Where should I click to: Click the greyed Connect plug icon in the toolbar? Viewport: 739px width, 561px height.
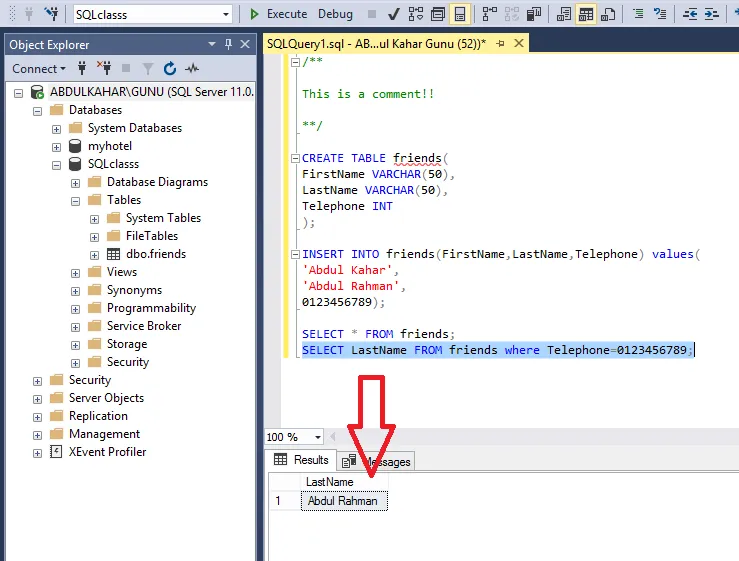tap(29, 14)
